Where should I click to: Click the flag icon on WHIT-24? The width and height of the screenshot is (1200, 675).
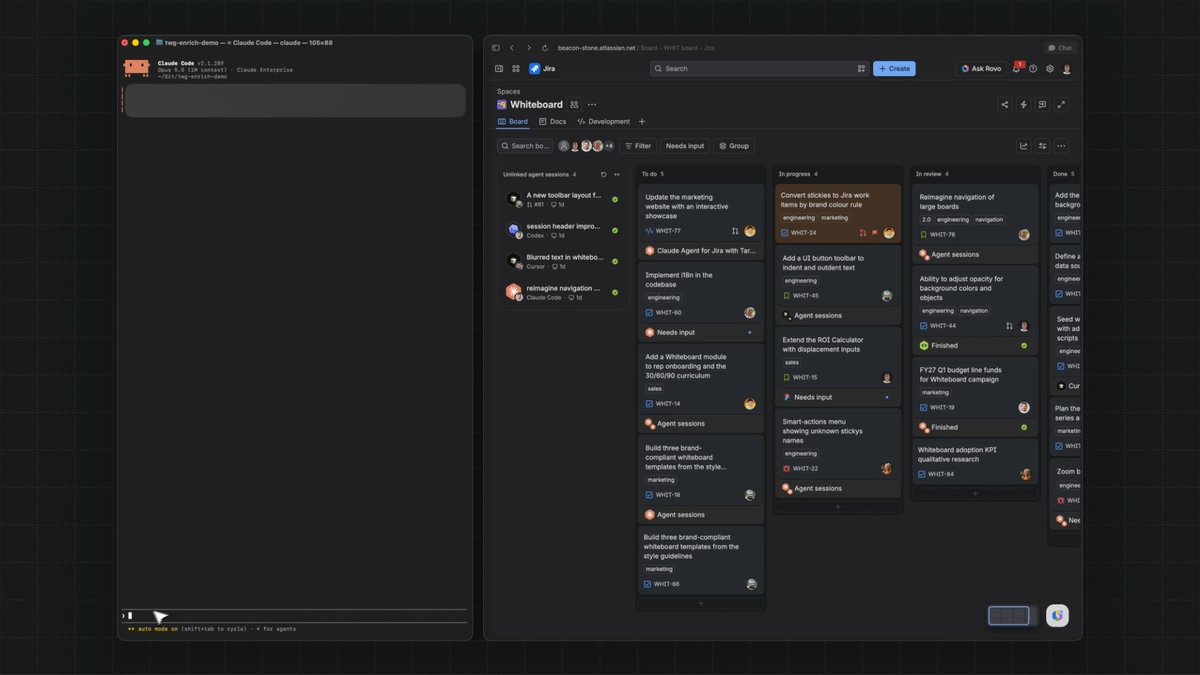[x=874, y=233]
